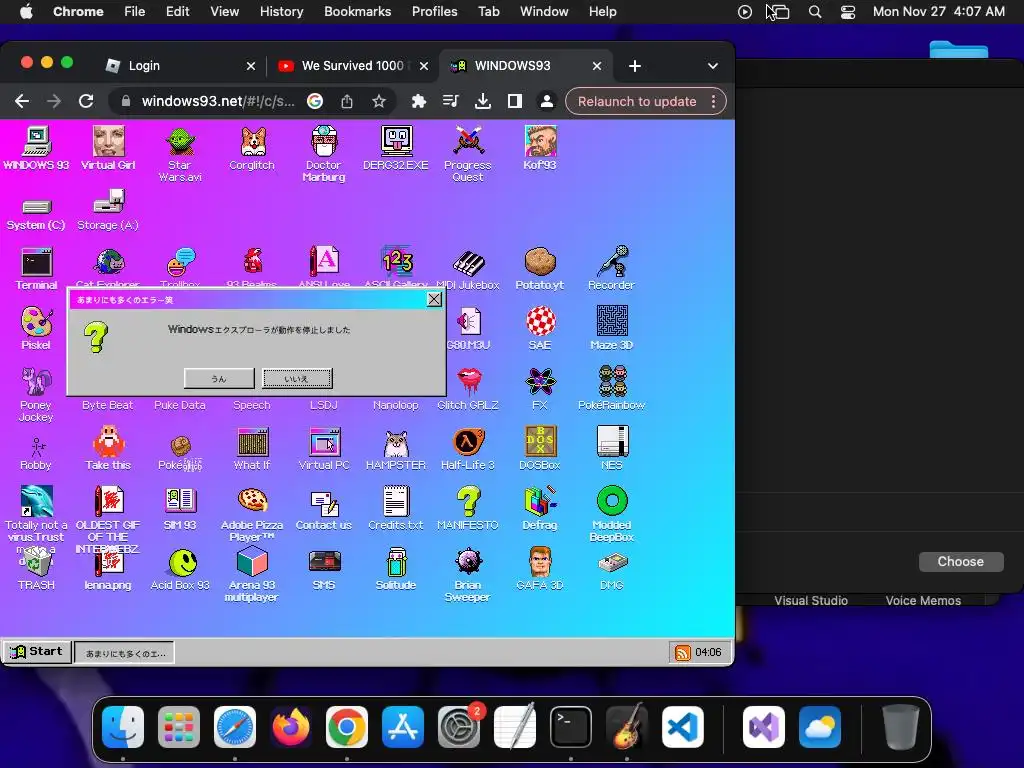Launch Defrag icon
This screenshot has height=768, width=1024.
(540, 508)
